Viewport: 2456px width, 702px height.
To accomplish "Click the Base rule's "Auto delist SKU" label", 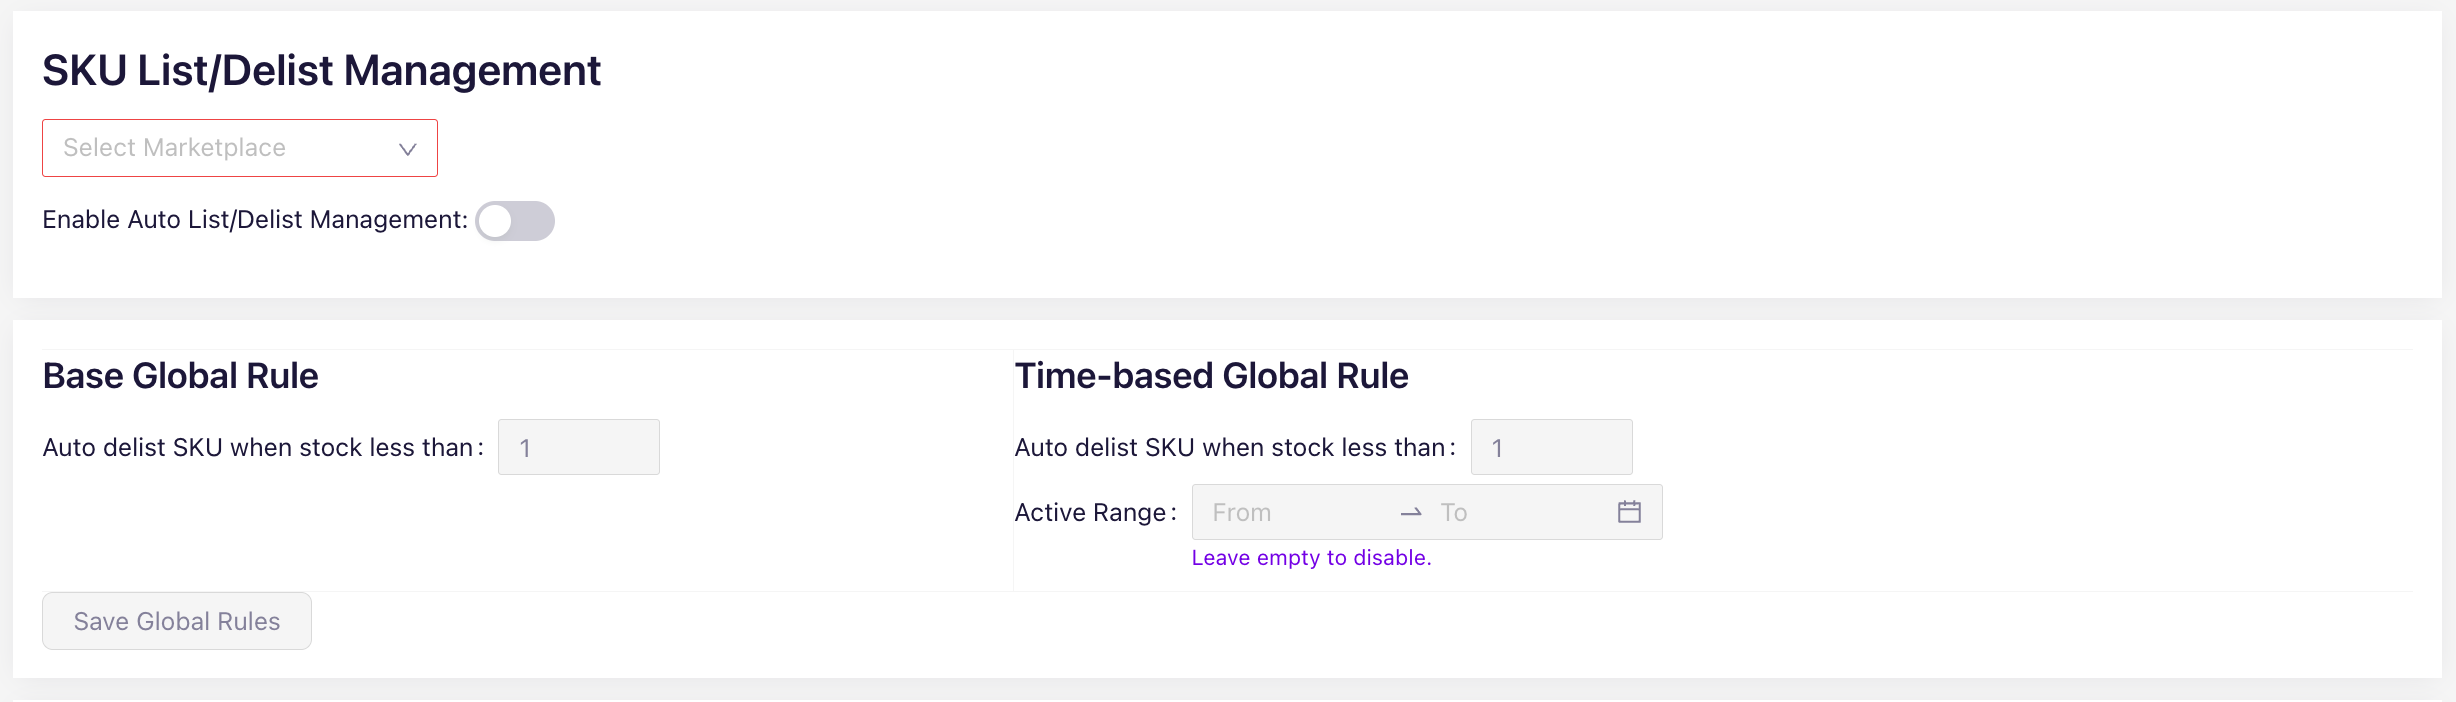I will coord(262,447).
